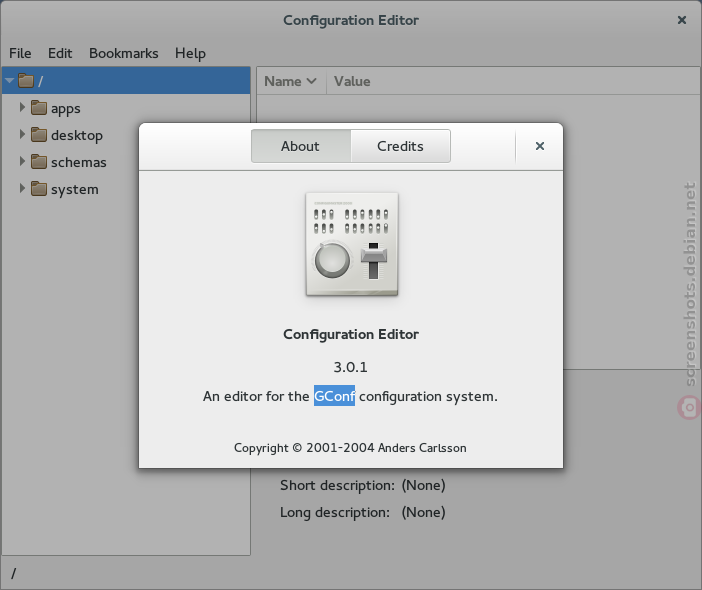Image resolution: width=702 pixels, height=590 pixels.
Task: Sort by the Name column
Action: click(291, 81)
